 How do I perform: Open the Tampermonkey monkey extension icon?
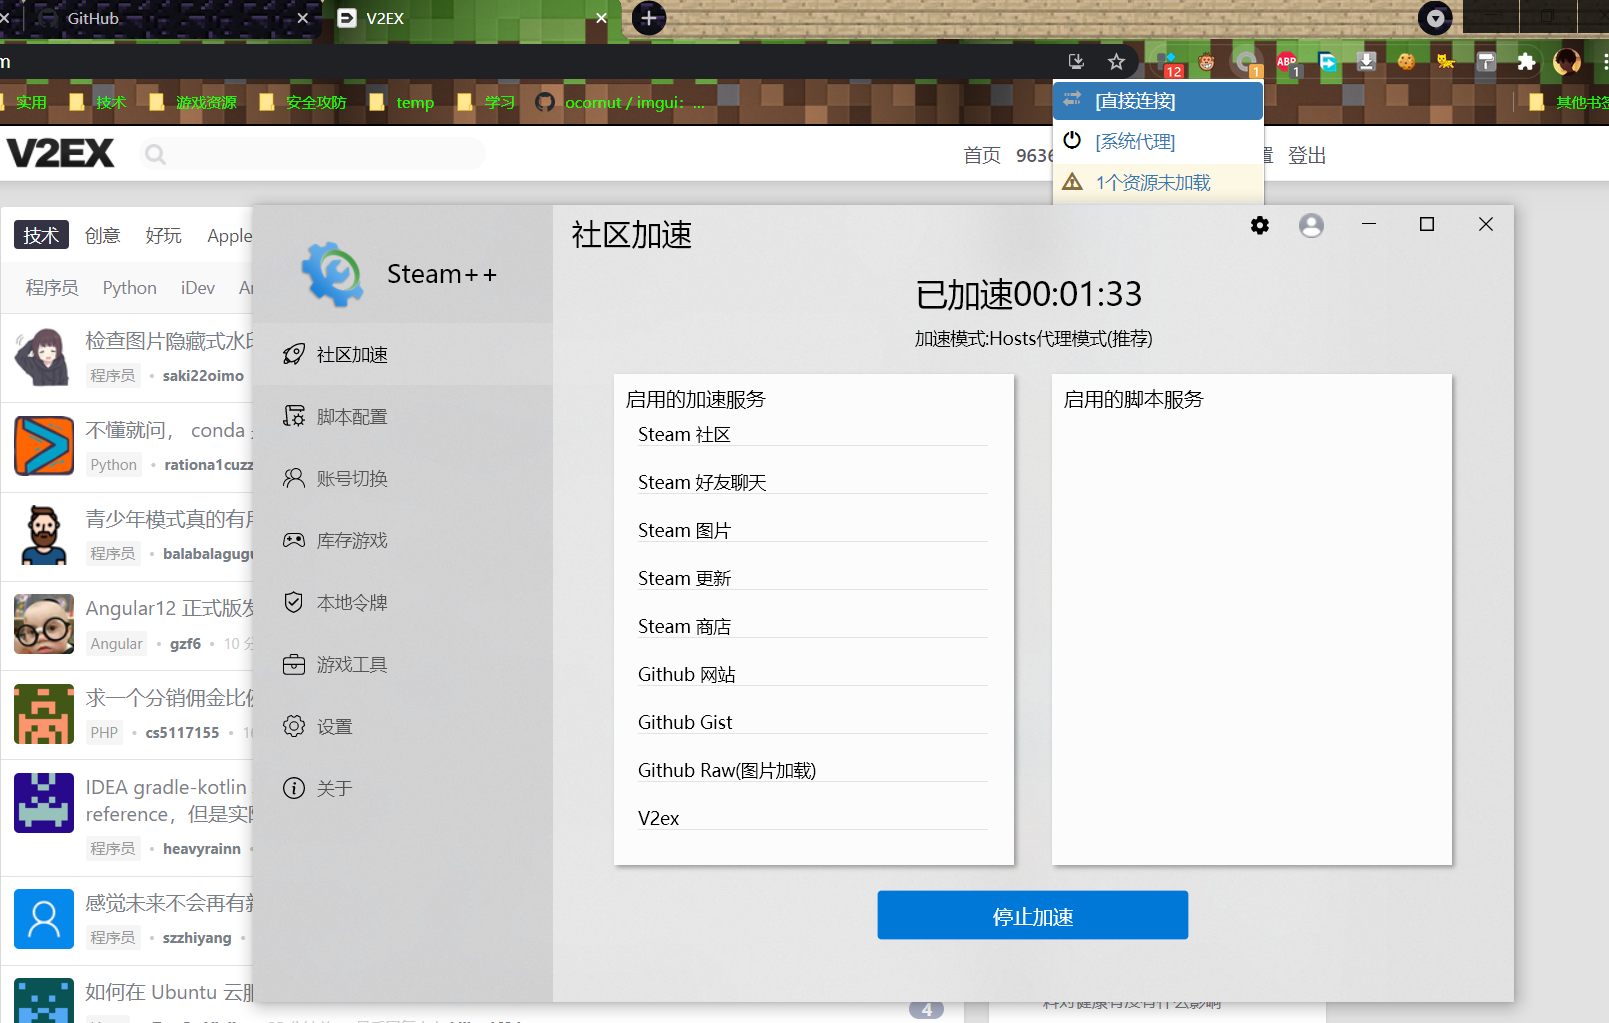click(1207, 63)
